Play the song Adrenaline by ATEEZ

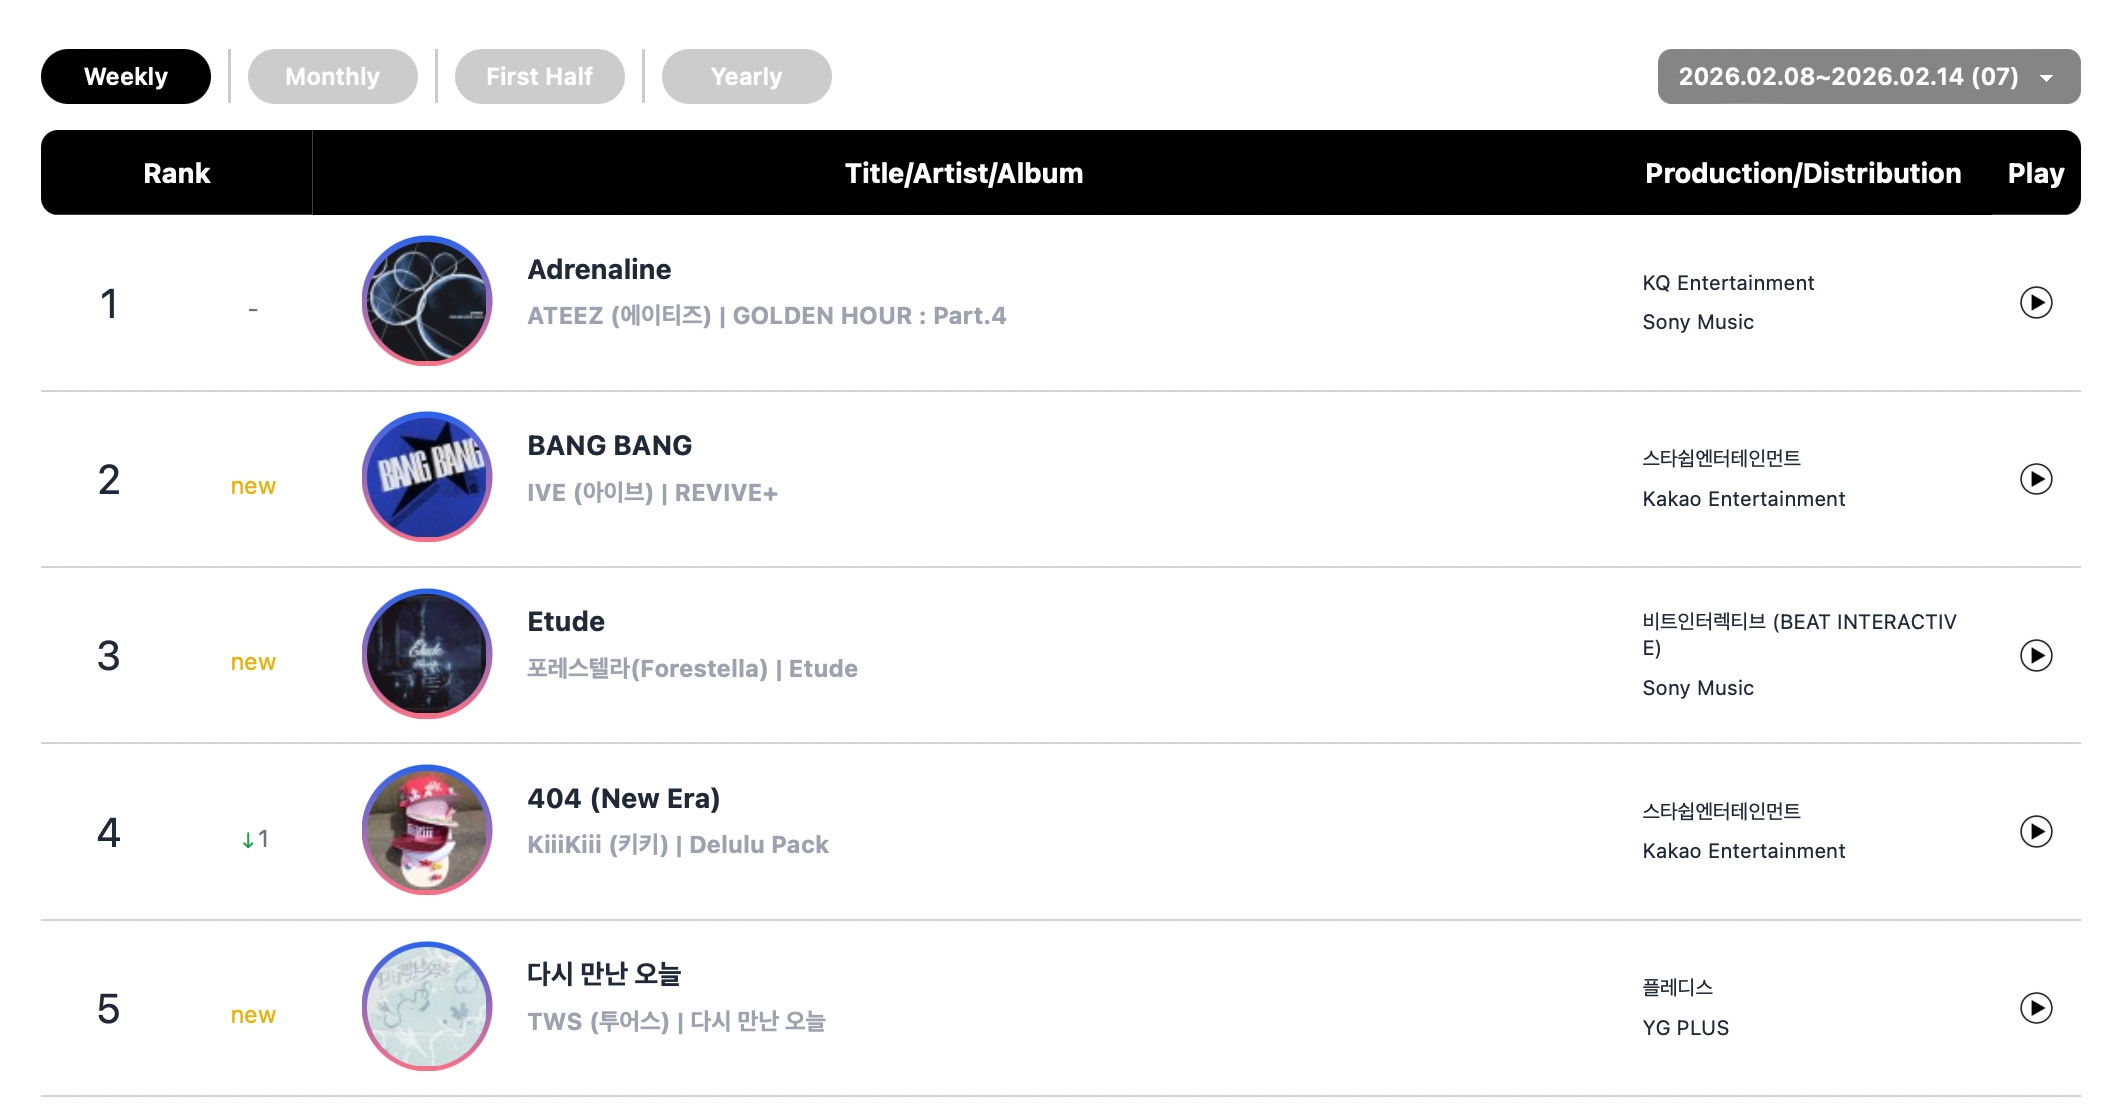click(x=2035, y=302)
